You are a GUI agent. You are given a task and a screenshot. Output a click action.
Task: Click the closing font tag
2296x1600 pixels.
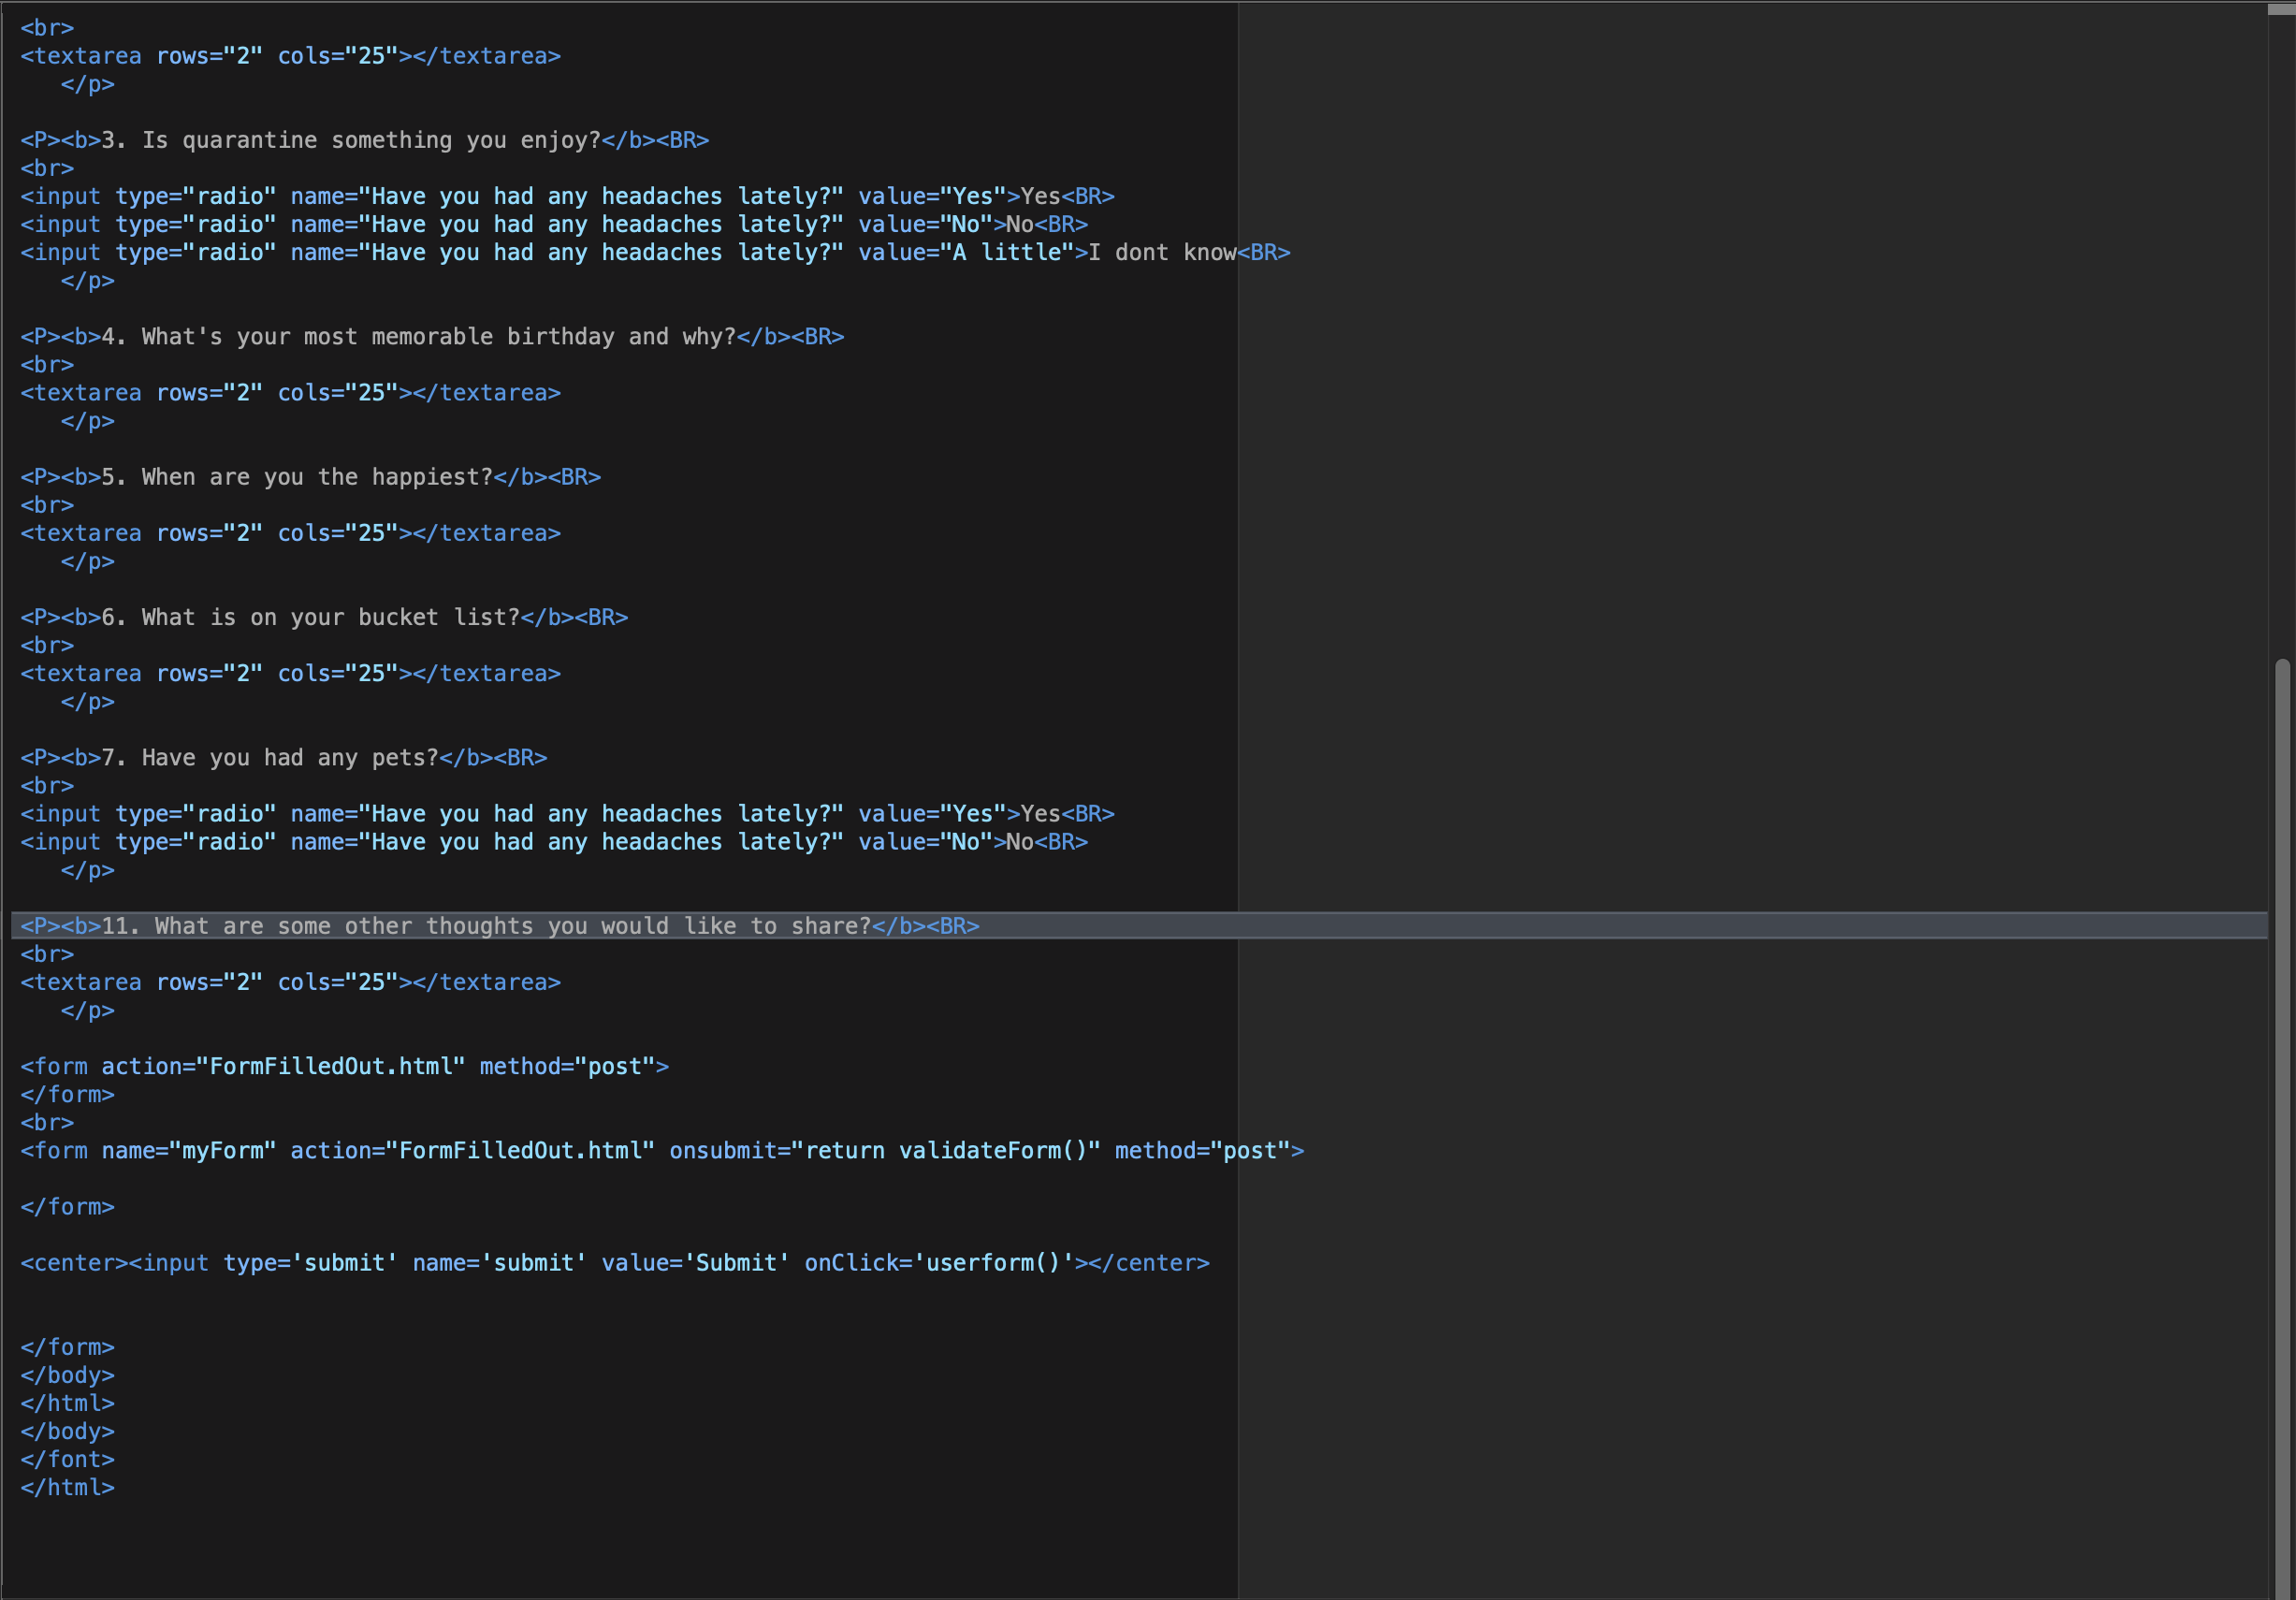[x=67, y=1459]
